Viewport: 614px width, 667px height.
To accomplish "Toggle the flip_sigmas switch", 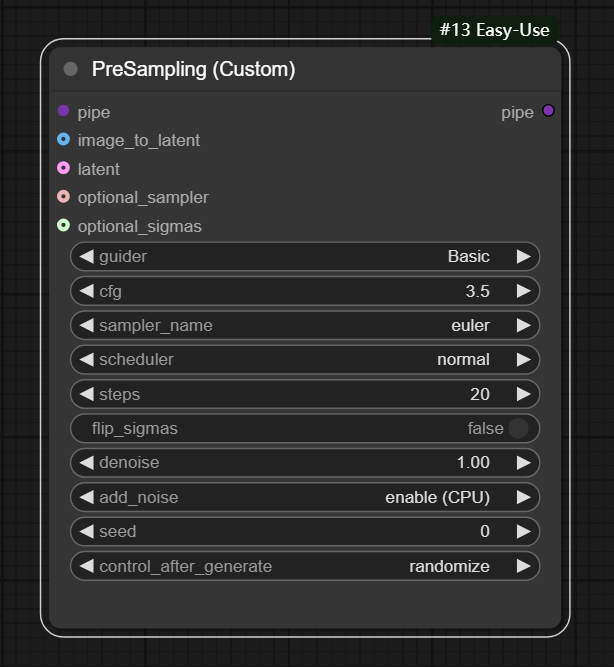I will click(517, 429).
